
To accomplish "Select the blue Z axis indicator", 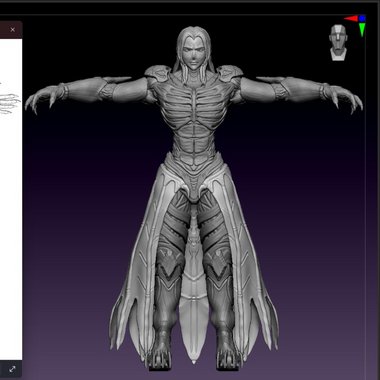I will tap(362, 18).
